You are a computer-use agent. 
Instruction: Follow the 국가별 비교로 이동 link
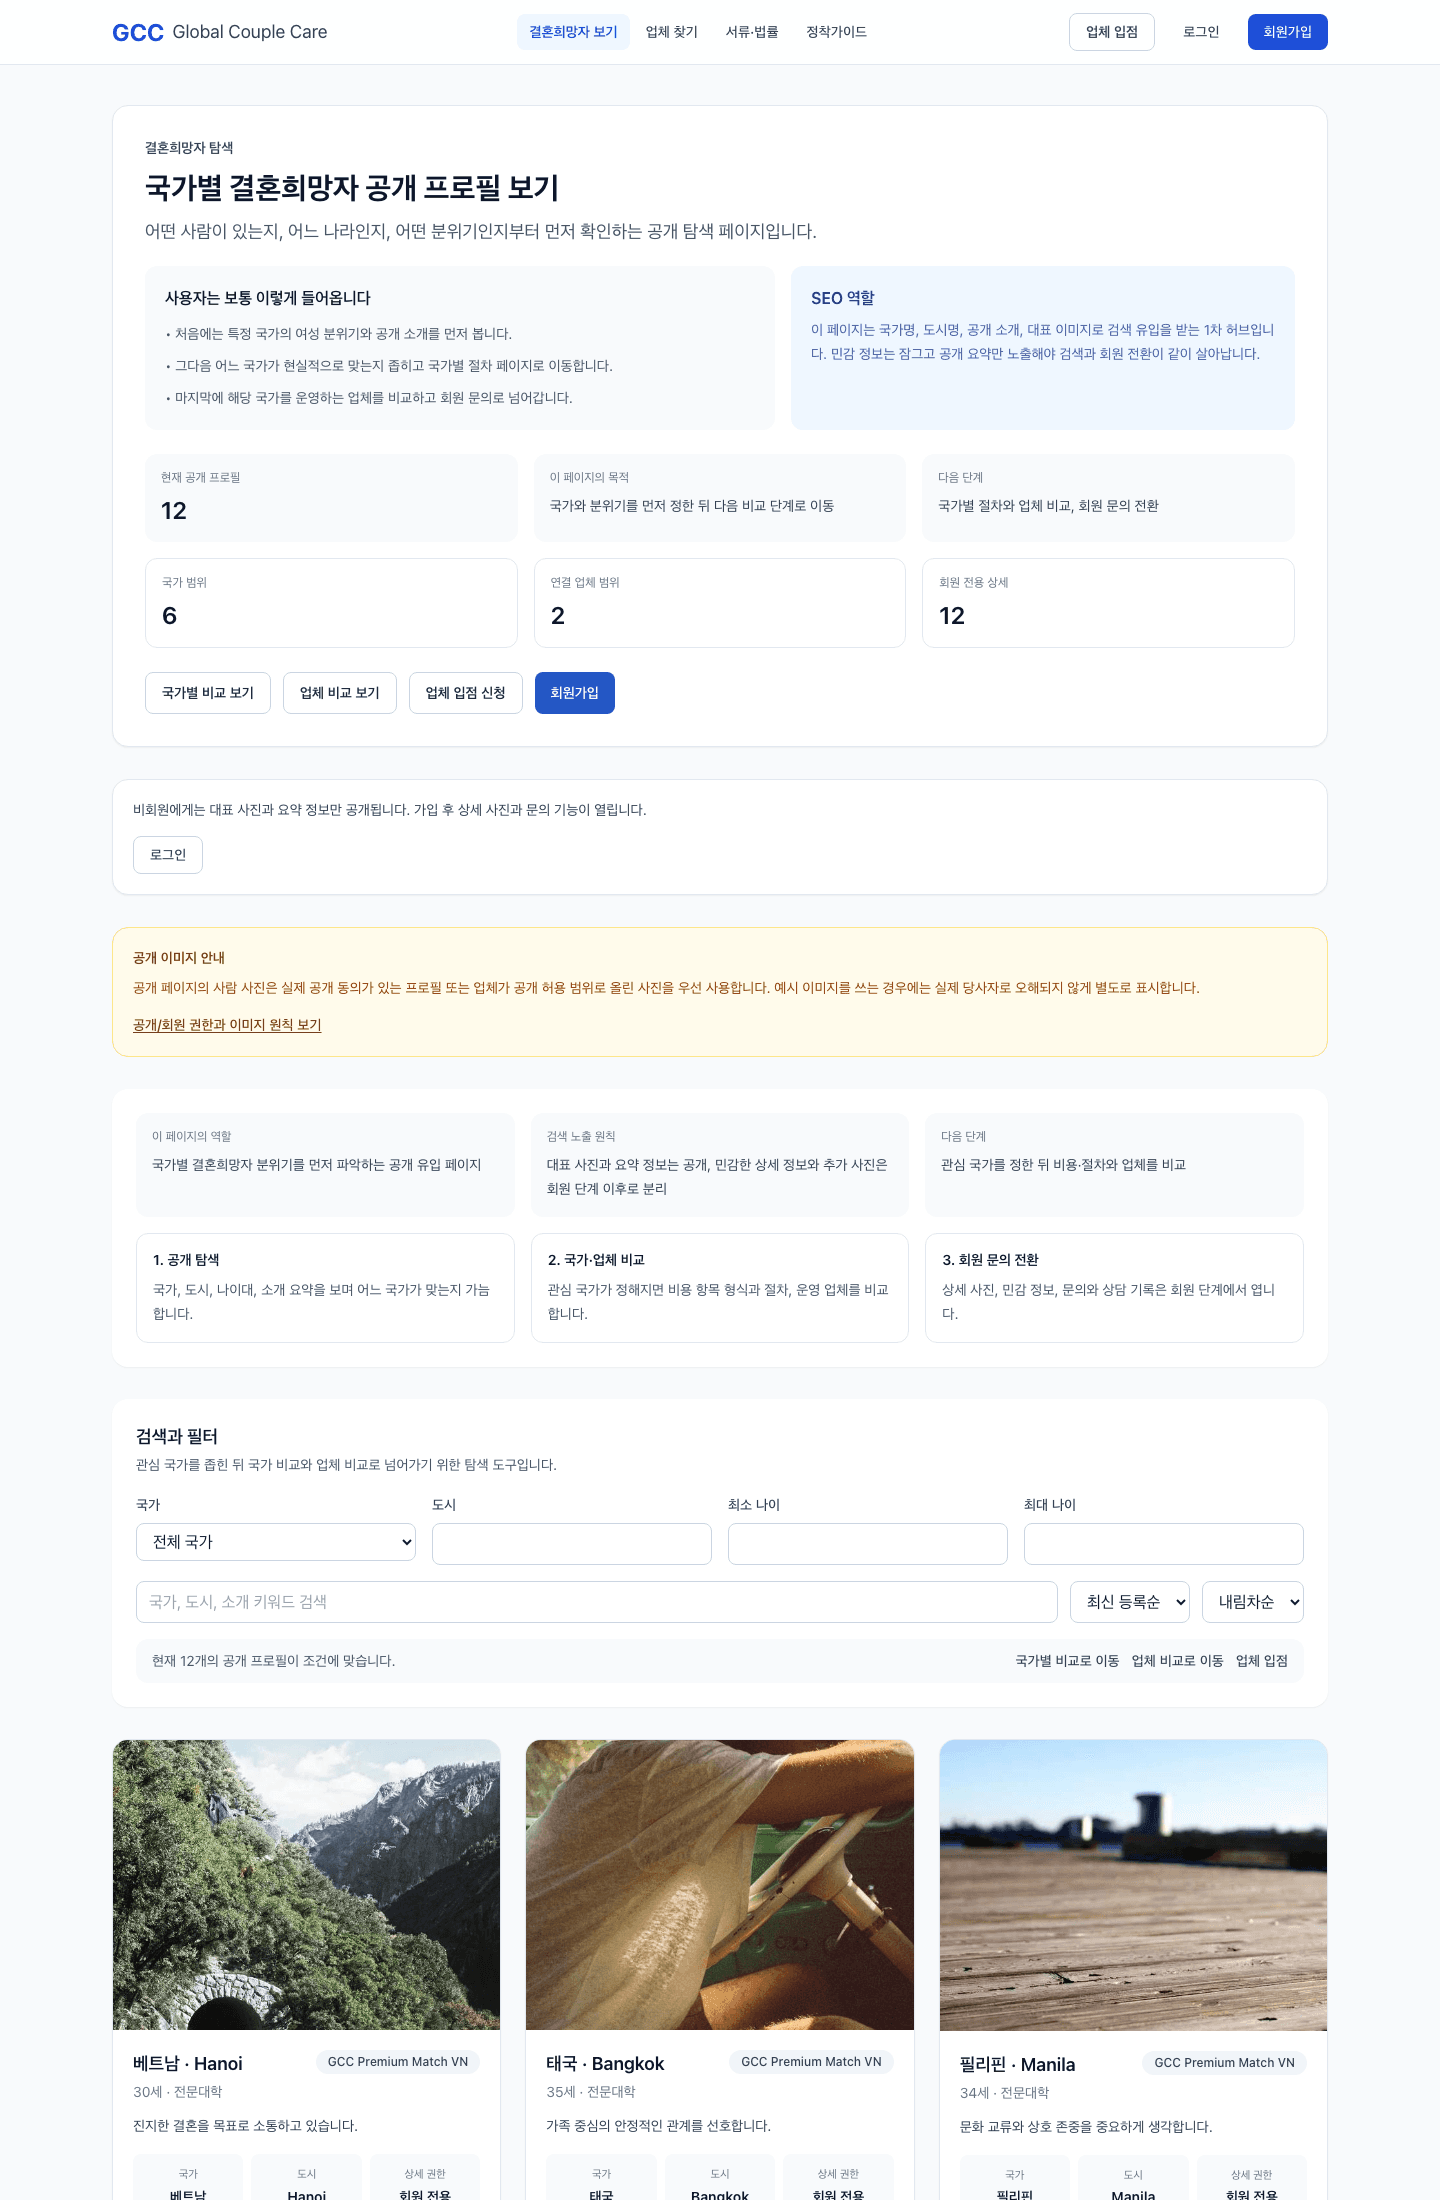tap(1067, 1661)
